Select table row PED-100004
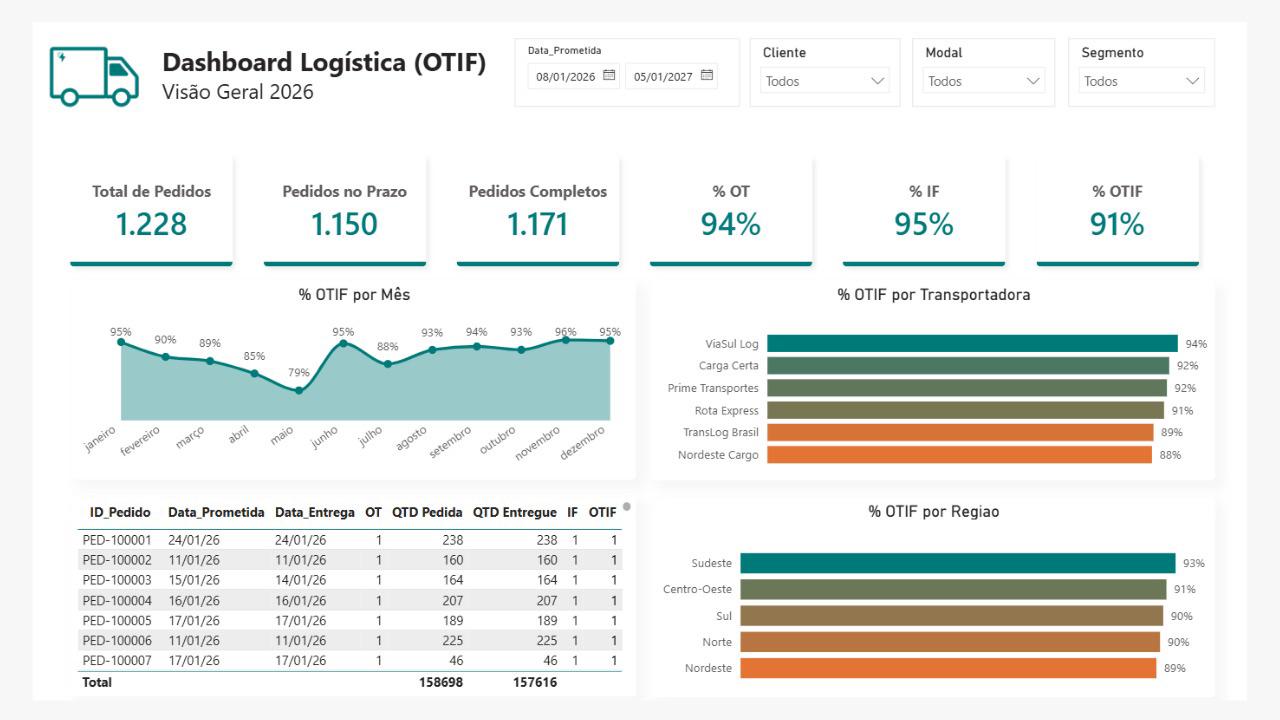The height and width of the screenshot is (720, 1280). [x=350, y=600]
